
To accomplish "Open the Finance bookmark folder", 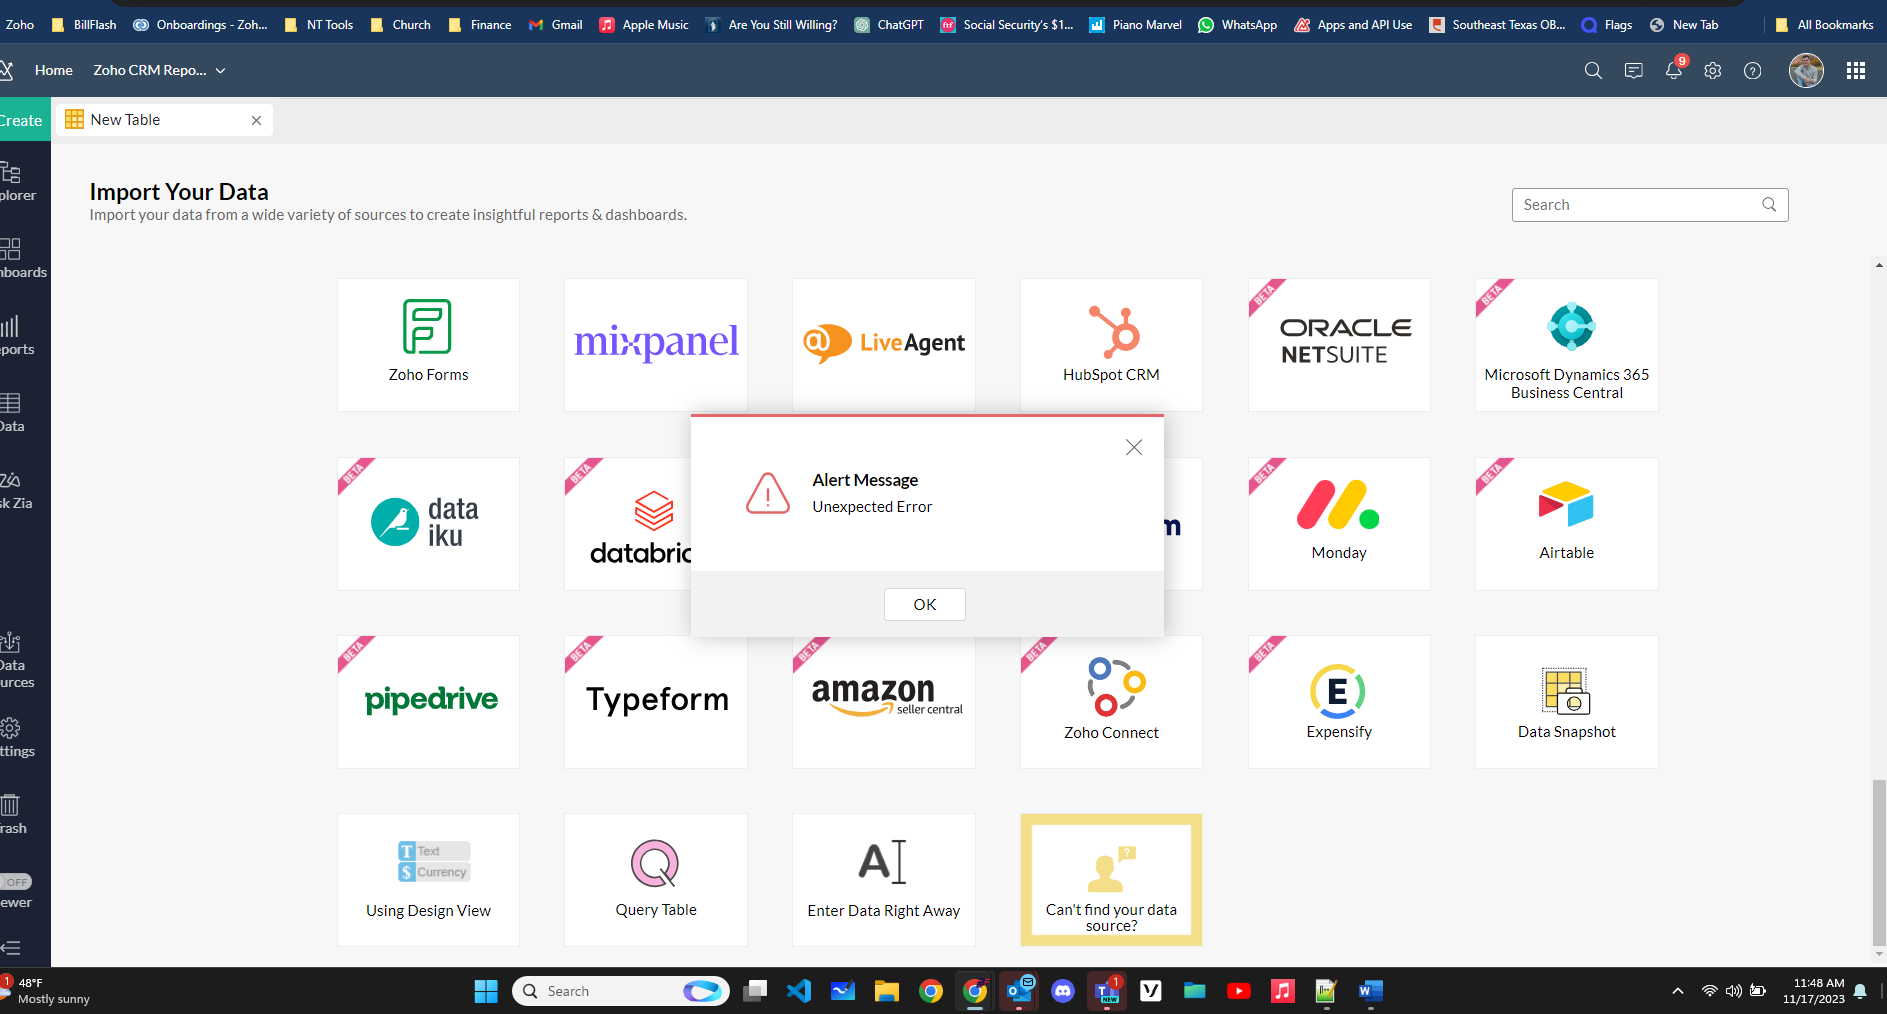I will (480, 24).
